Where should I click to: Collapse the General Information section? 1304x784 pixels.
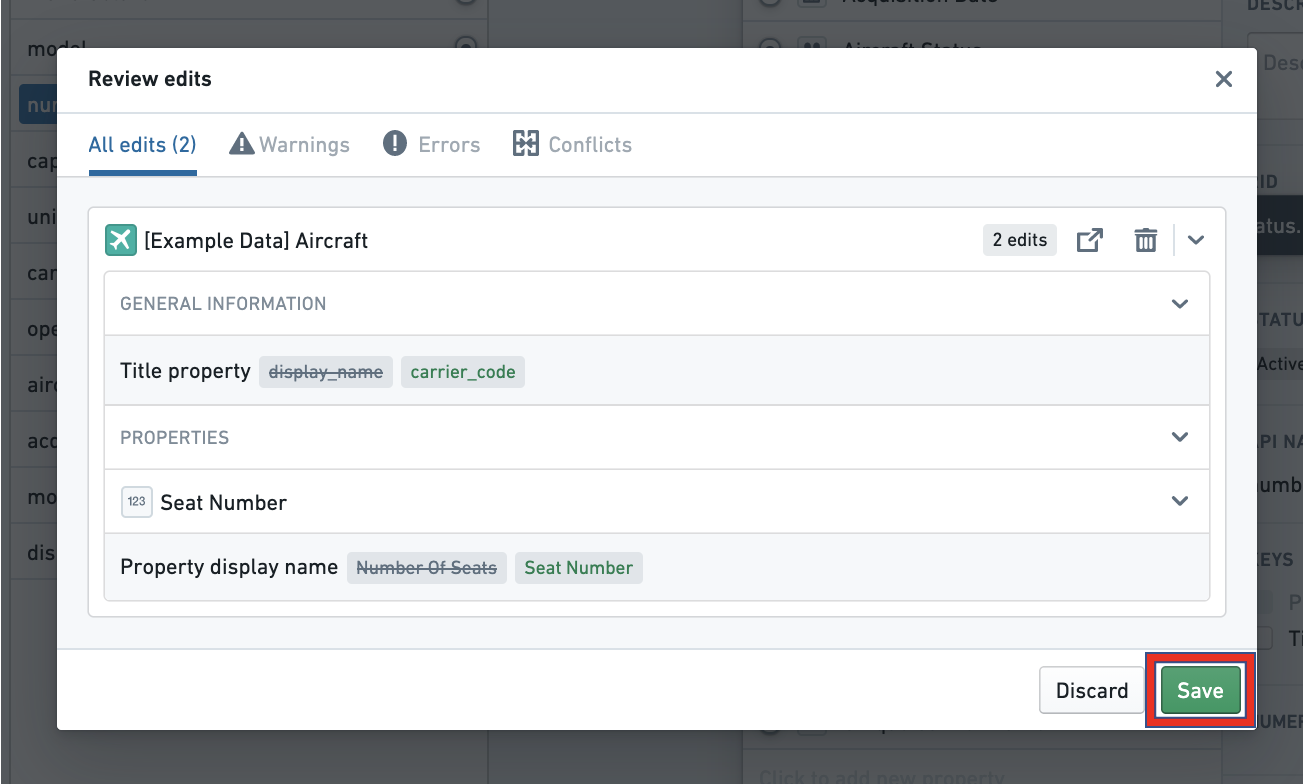pyautogui.click(x=1180, y=303)
